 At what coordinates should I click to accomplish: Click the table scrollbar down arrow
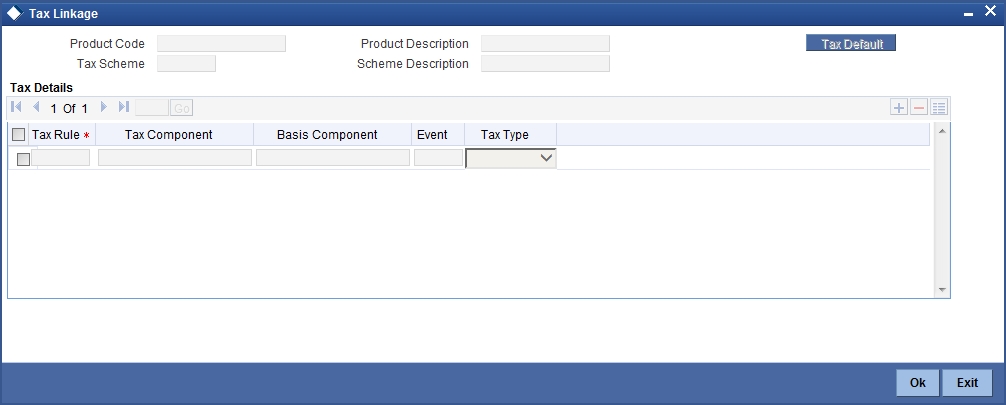point(942,290)
